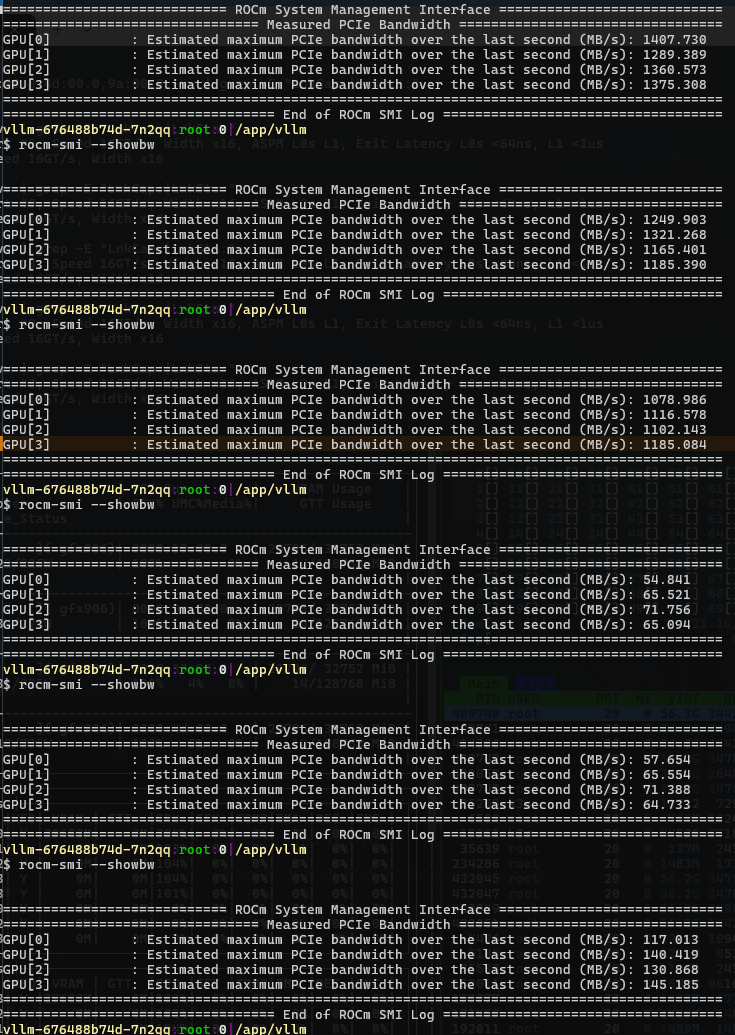Screen dimensions: 735x1035
Task: Select the 1360.573 bandwidth reading
Action: (x=674, y=70)
